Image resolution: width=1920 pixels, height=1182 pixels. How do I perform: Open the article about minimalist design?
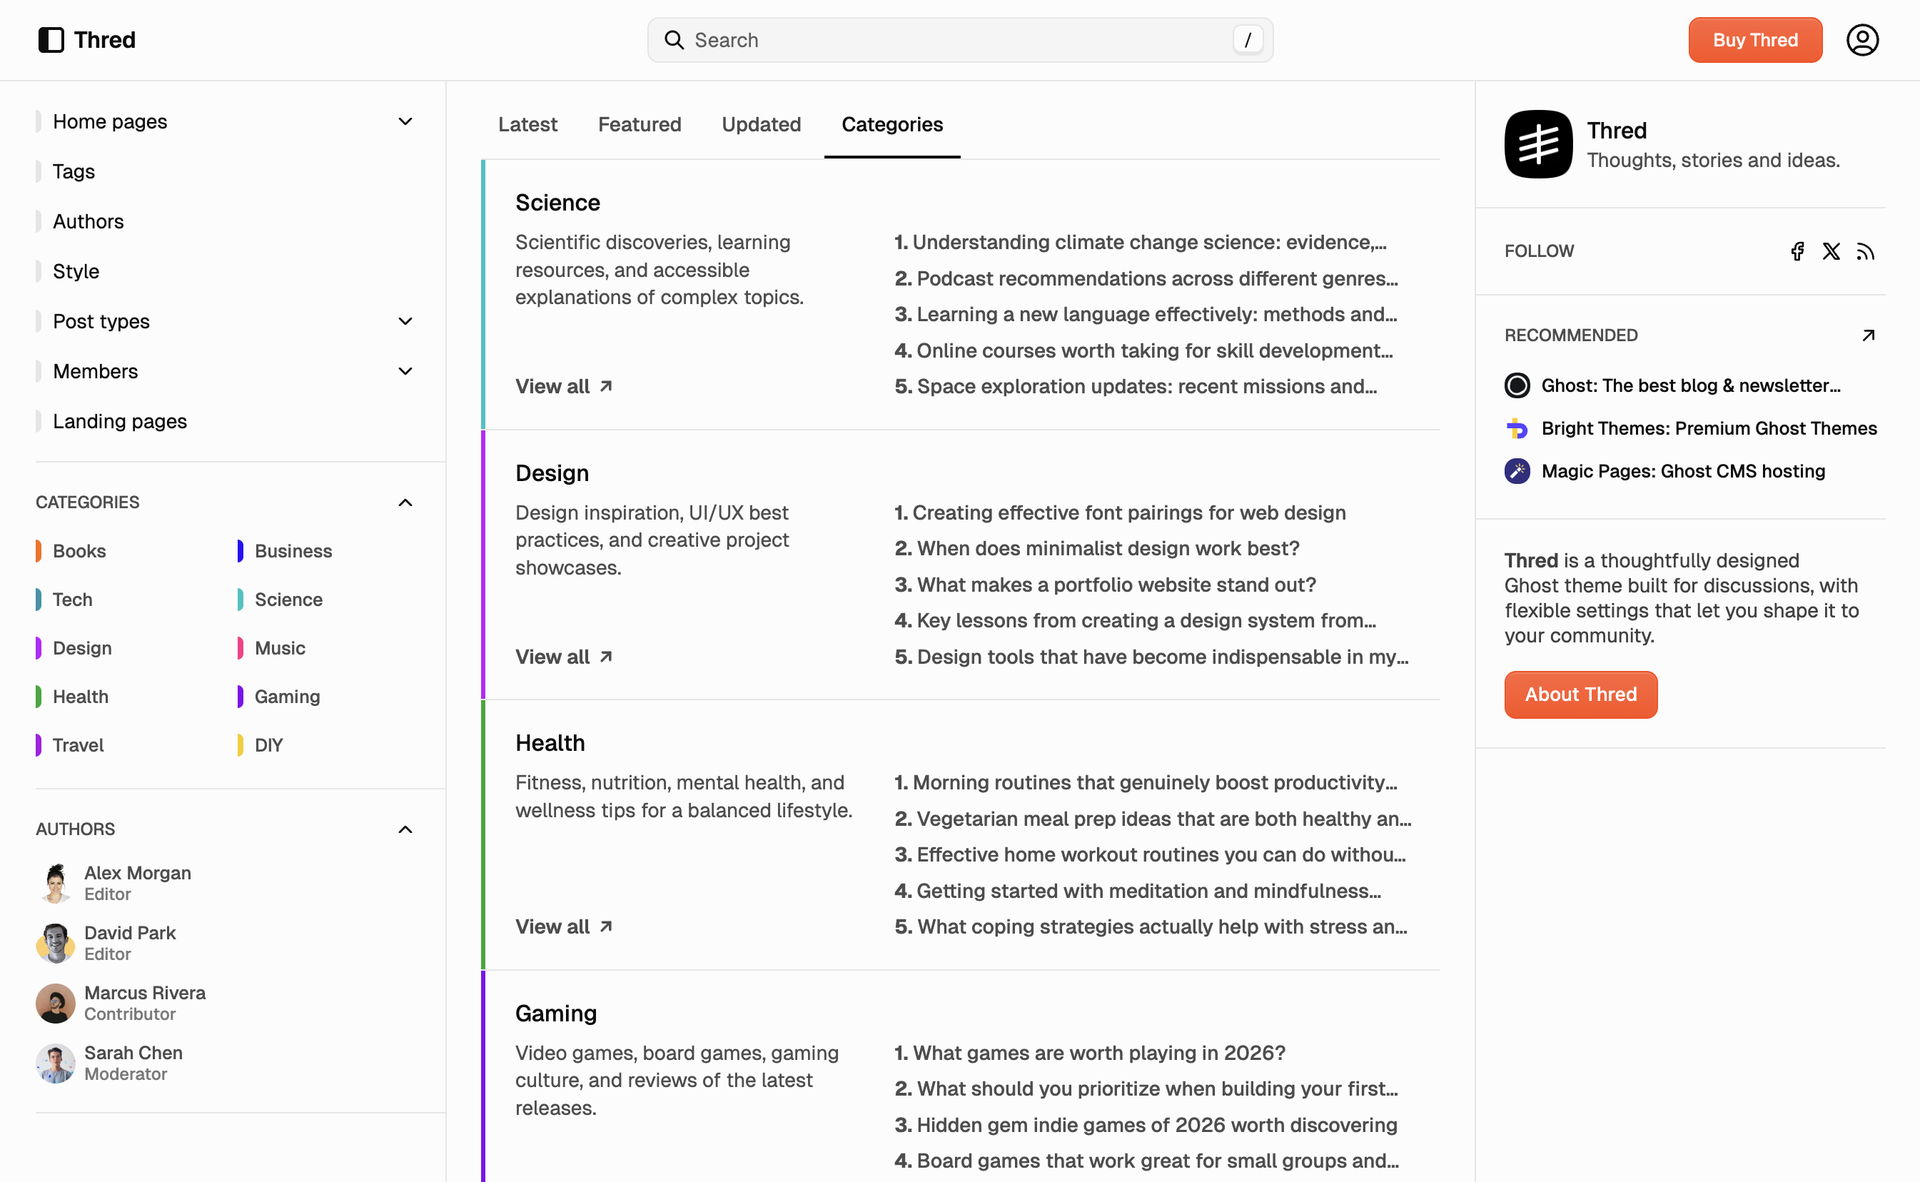click(x=1097, y=548)
